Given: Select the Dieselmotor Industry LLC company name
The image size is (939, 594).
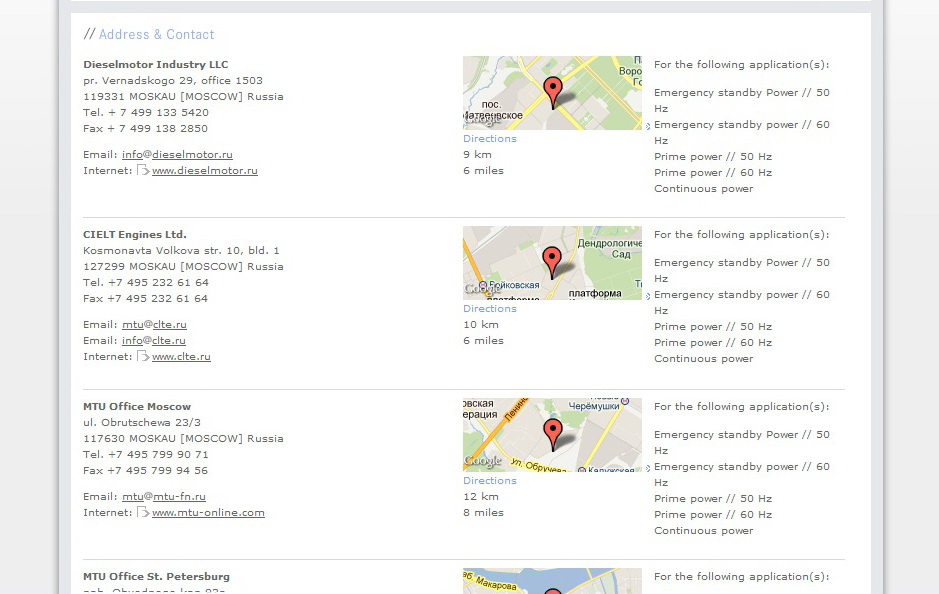Looking at the screenshot, I should tap(156, 64).
